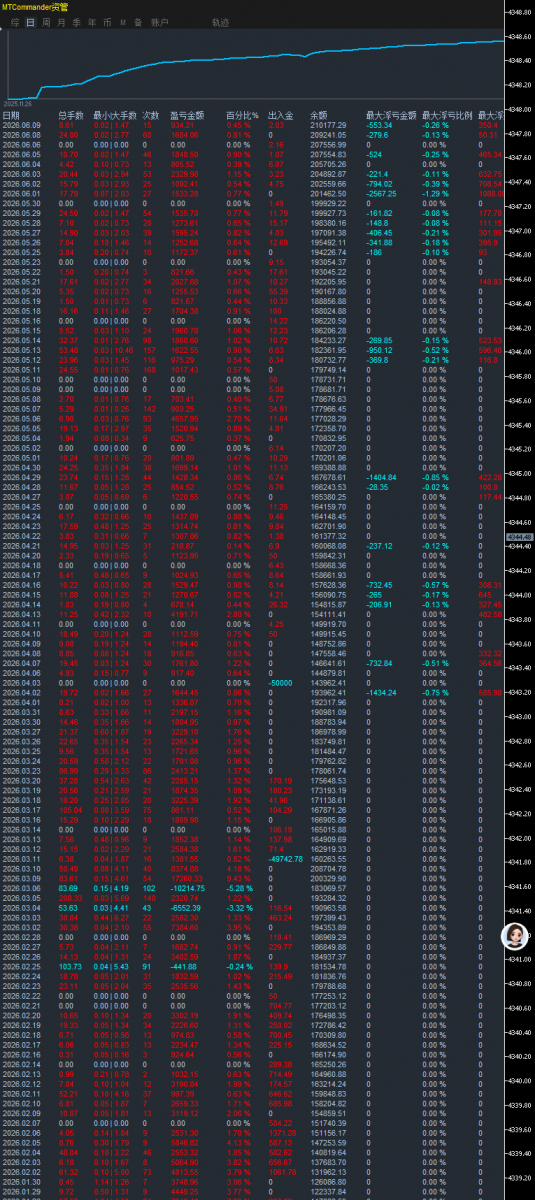Viewport: 535px width, 1200px height.
Task: Select the 2026.06.09 date row
Action: tap(20, 126)
